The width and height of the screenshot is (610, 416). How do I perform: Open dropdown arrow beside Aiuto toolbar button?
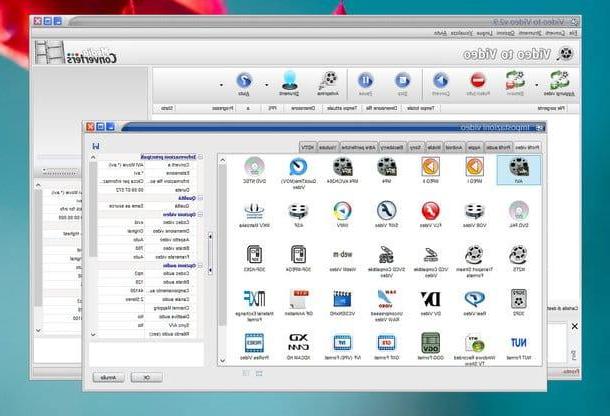tap(221, 84)
